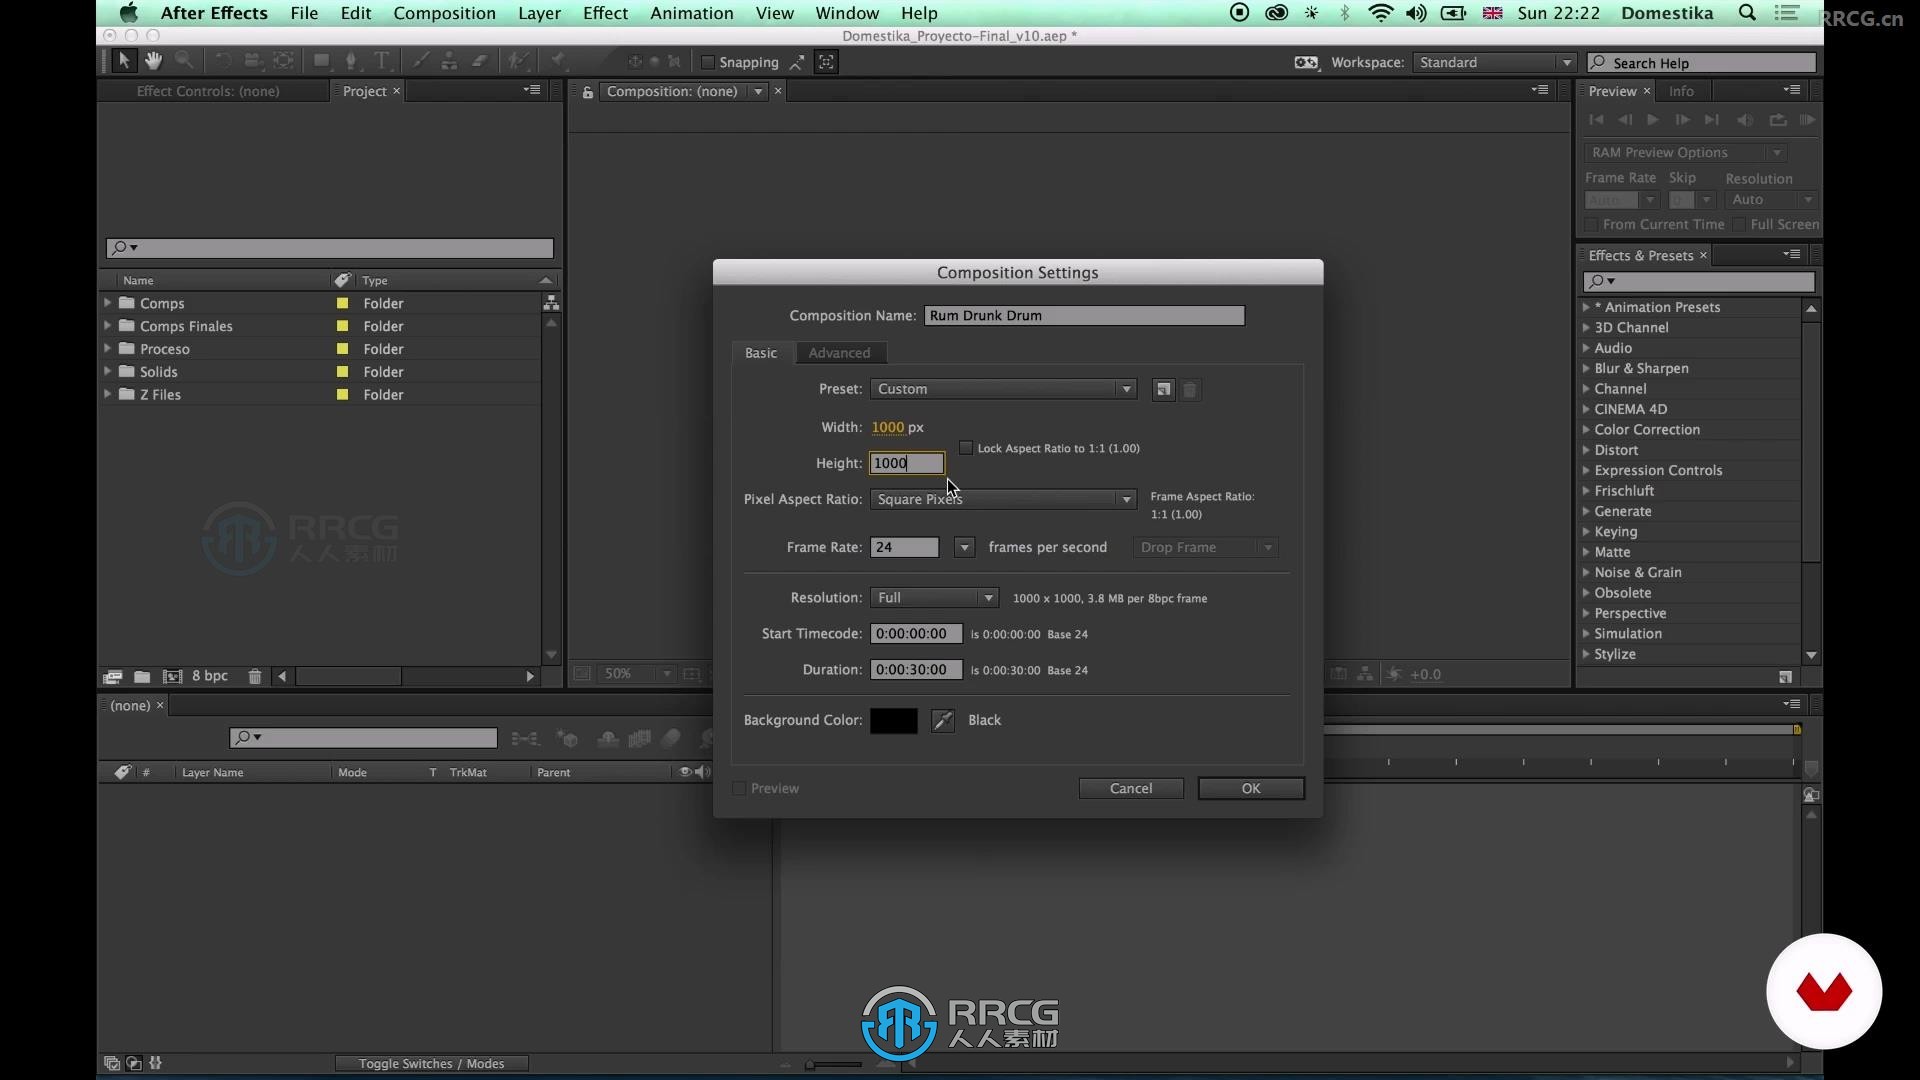Open the Animation menu
1920x1080 pixels.
(691, 13)
